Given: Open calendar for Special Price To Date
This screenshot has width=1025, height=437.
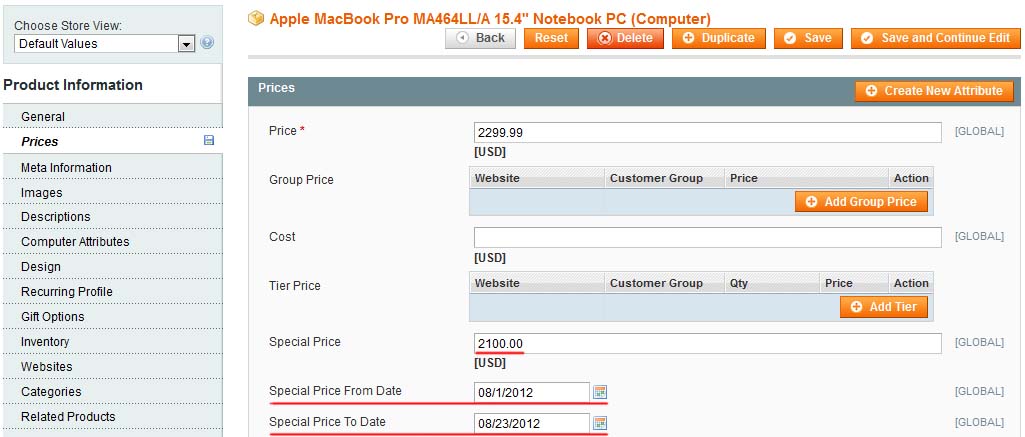Looking at the screenshot, I should [600, 423].
